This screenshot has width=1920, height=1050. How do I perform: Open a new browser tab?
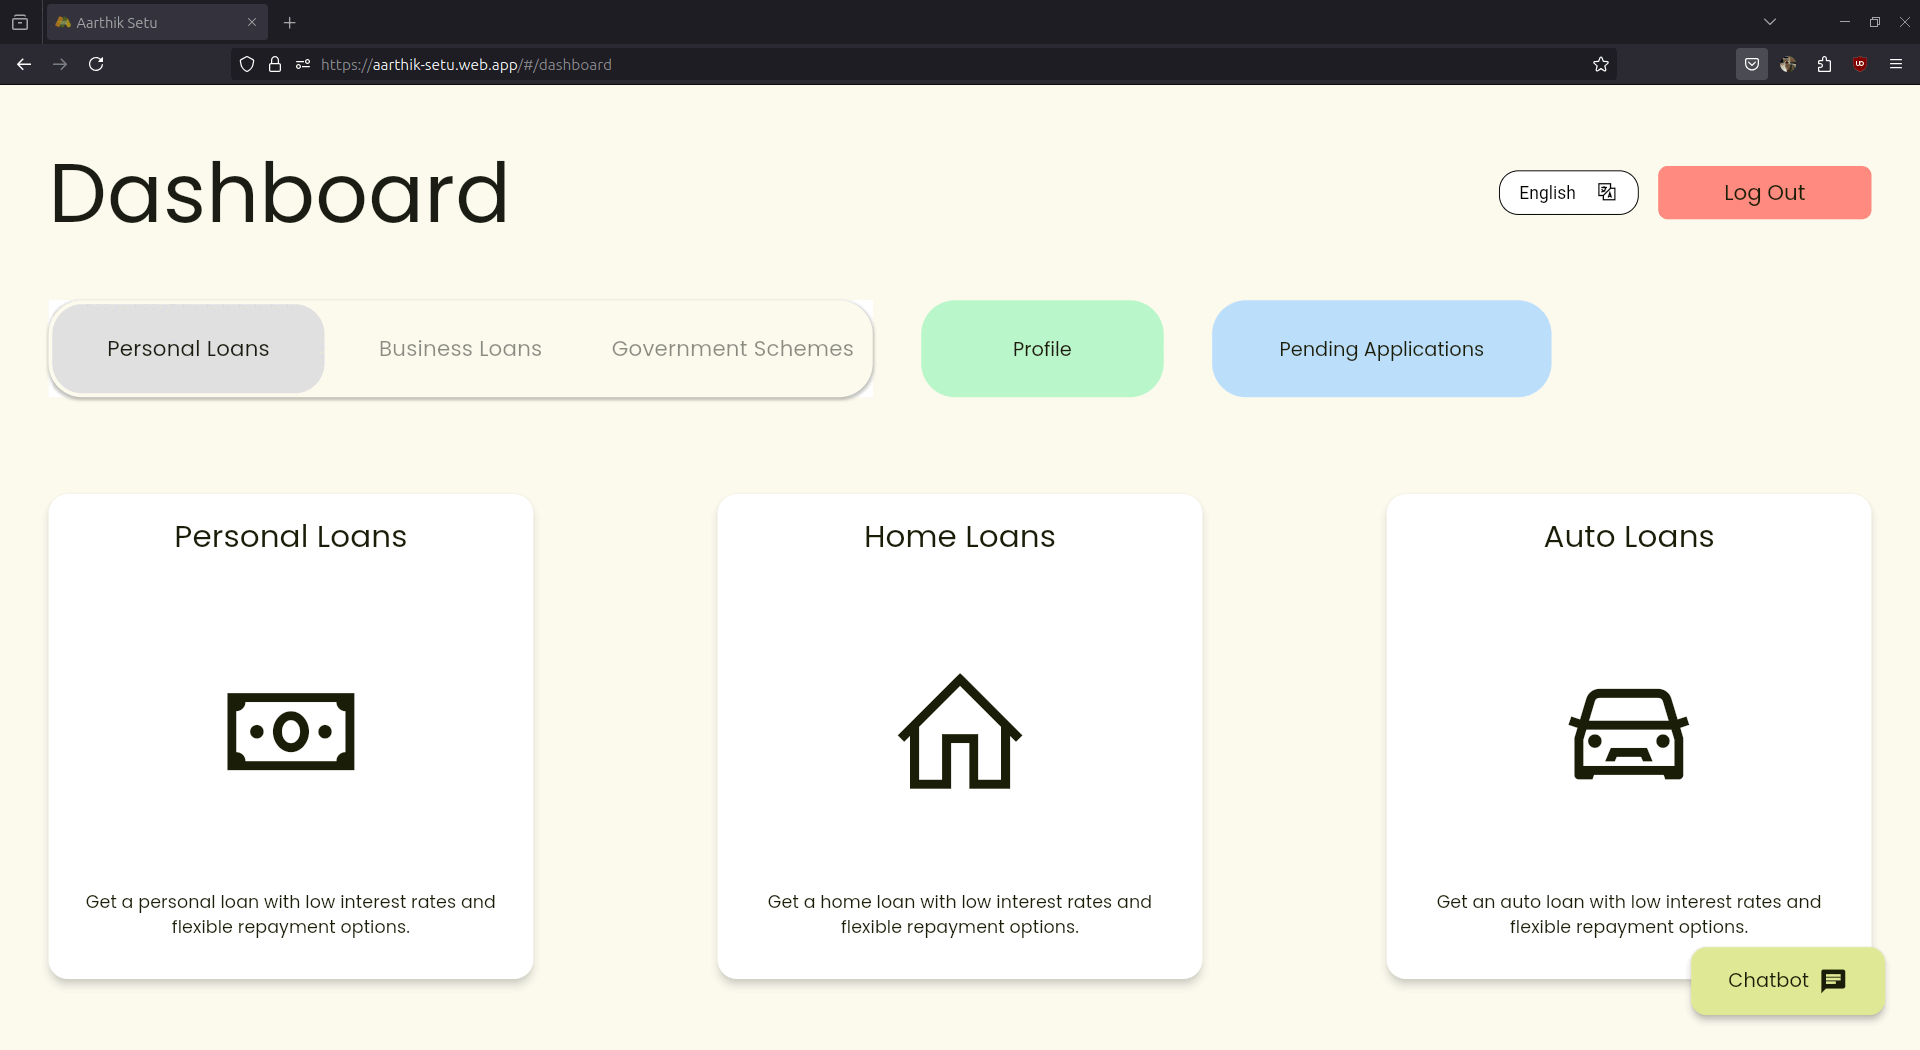290,22
